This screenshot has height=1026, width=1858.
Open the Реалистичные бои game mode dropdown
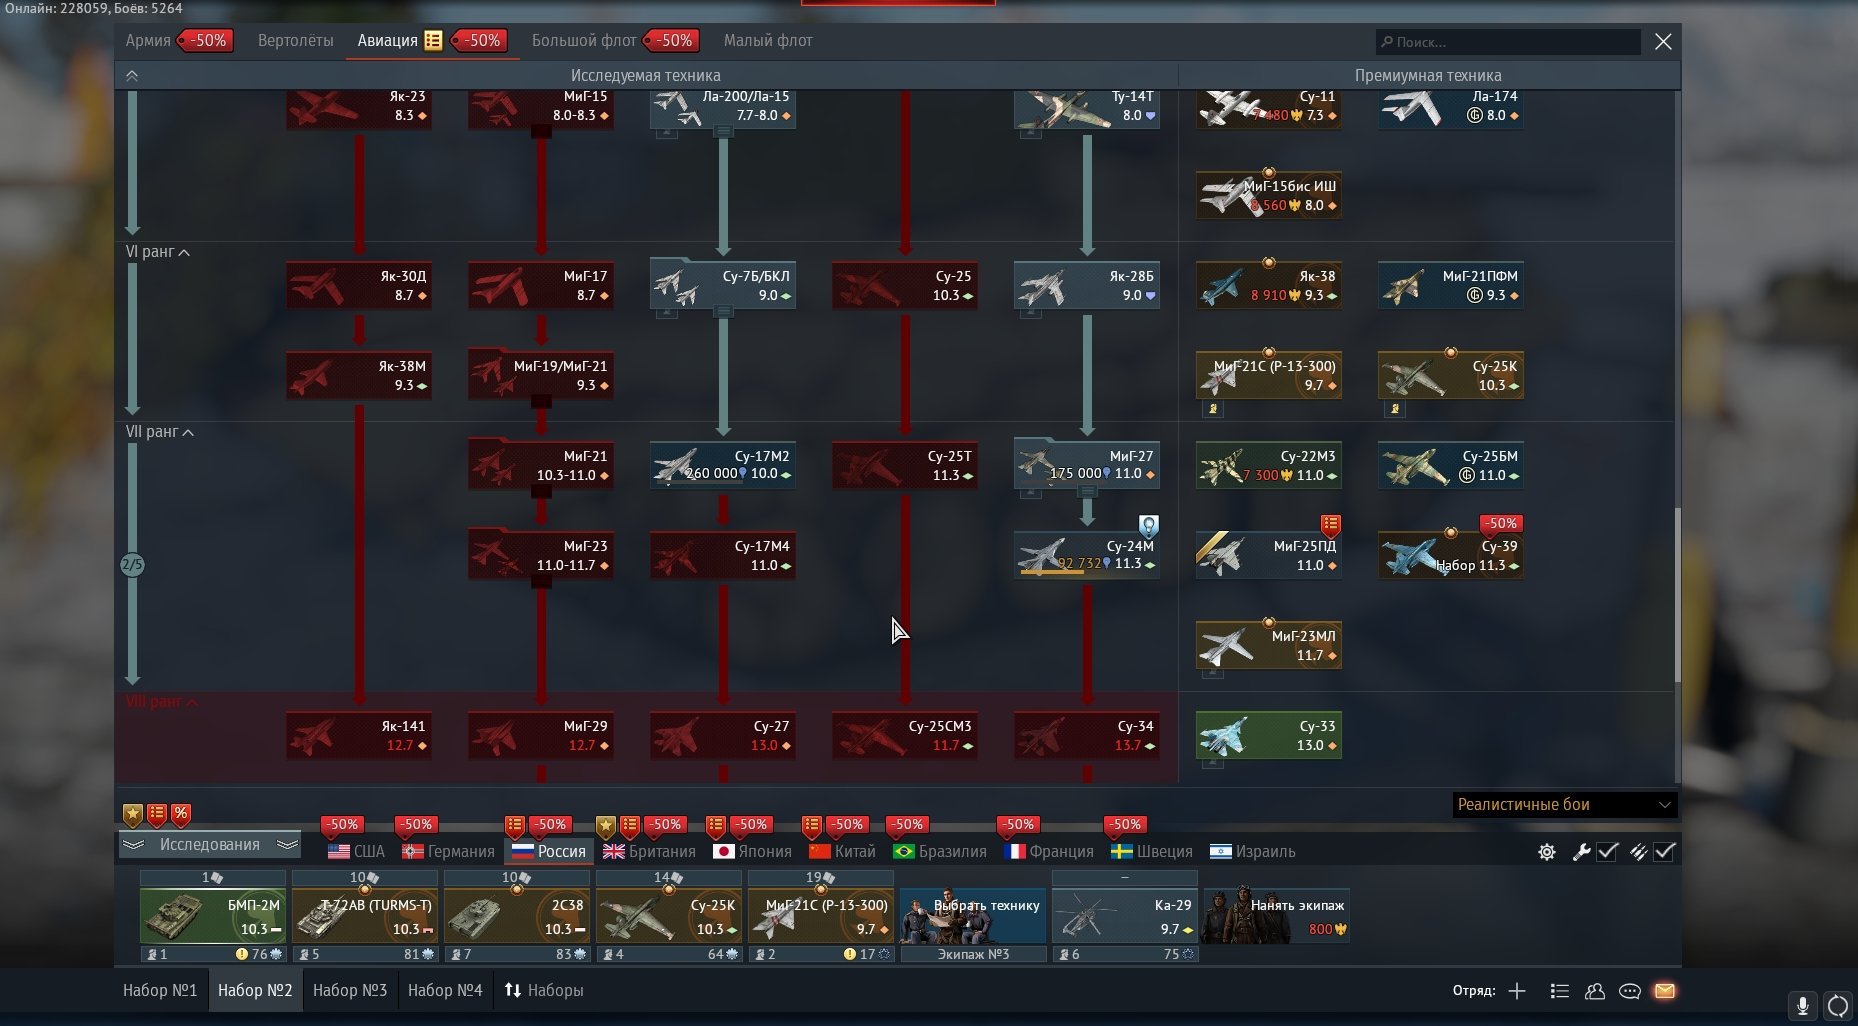(x=1564, y=804)
